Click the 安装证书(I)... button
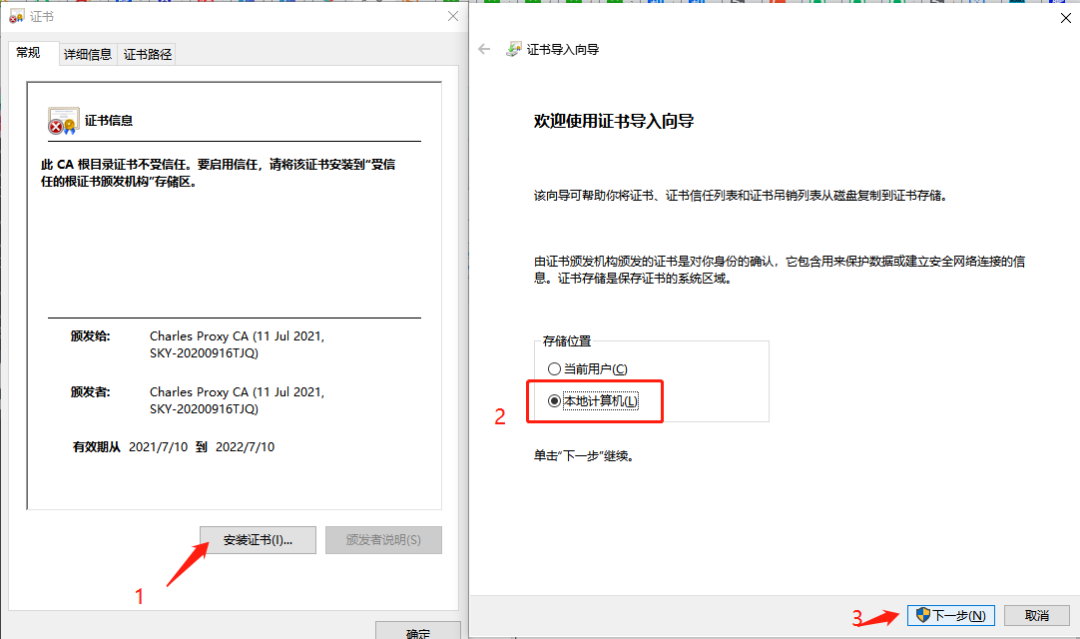Screen dimensions: 1080x639 (x=258, y=540)
